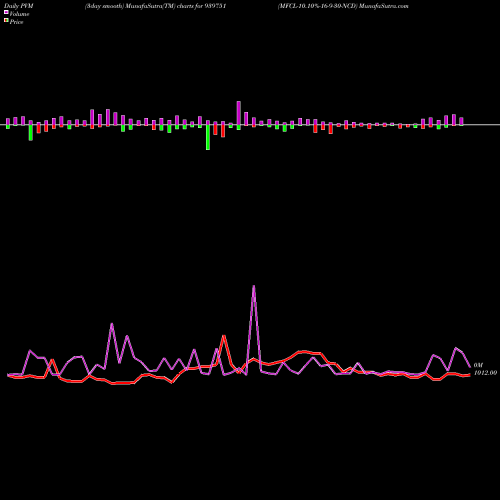Select the 'Volume' legend label
Viewport: 500px width, 500px height.
19,14
